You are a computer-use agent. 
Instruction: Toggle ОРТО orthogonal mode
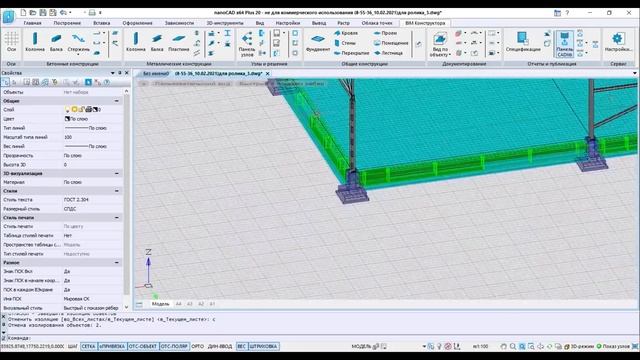[198, 347]
